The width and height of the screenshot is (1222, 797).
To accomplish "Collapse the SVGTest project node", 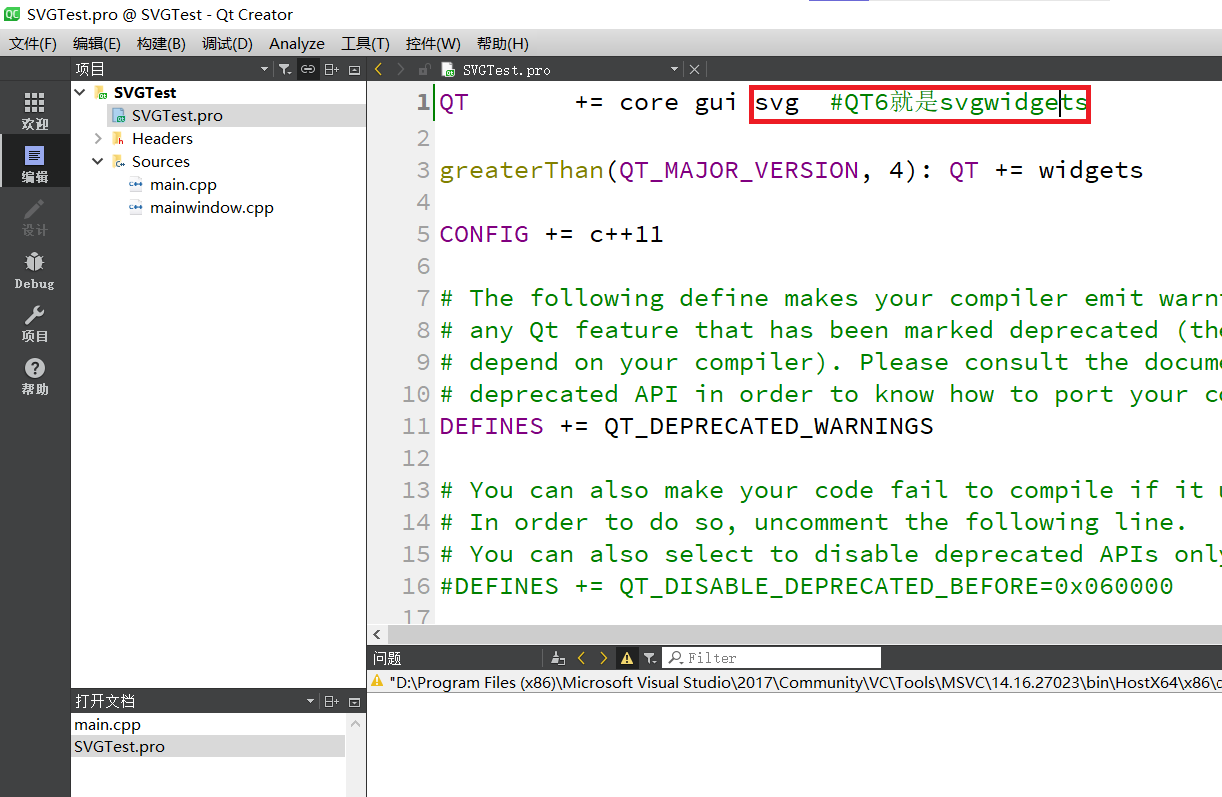I will (80, 92).
